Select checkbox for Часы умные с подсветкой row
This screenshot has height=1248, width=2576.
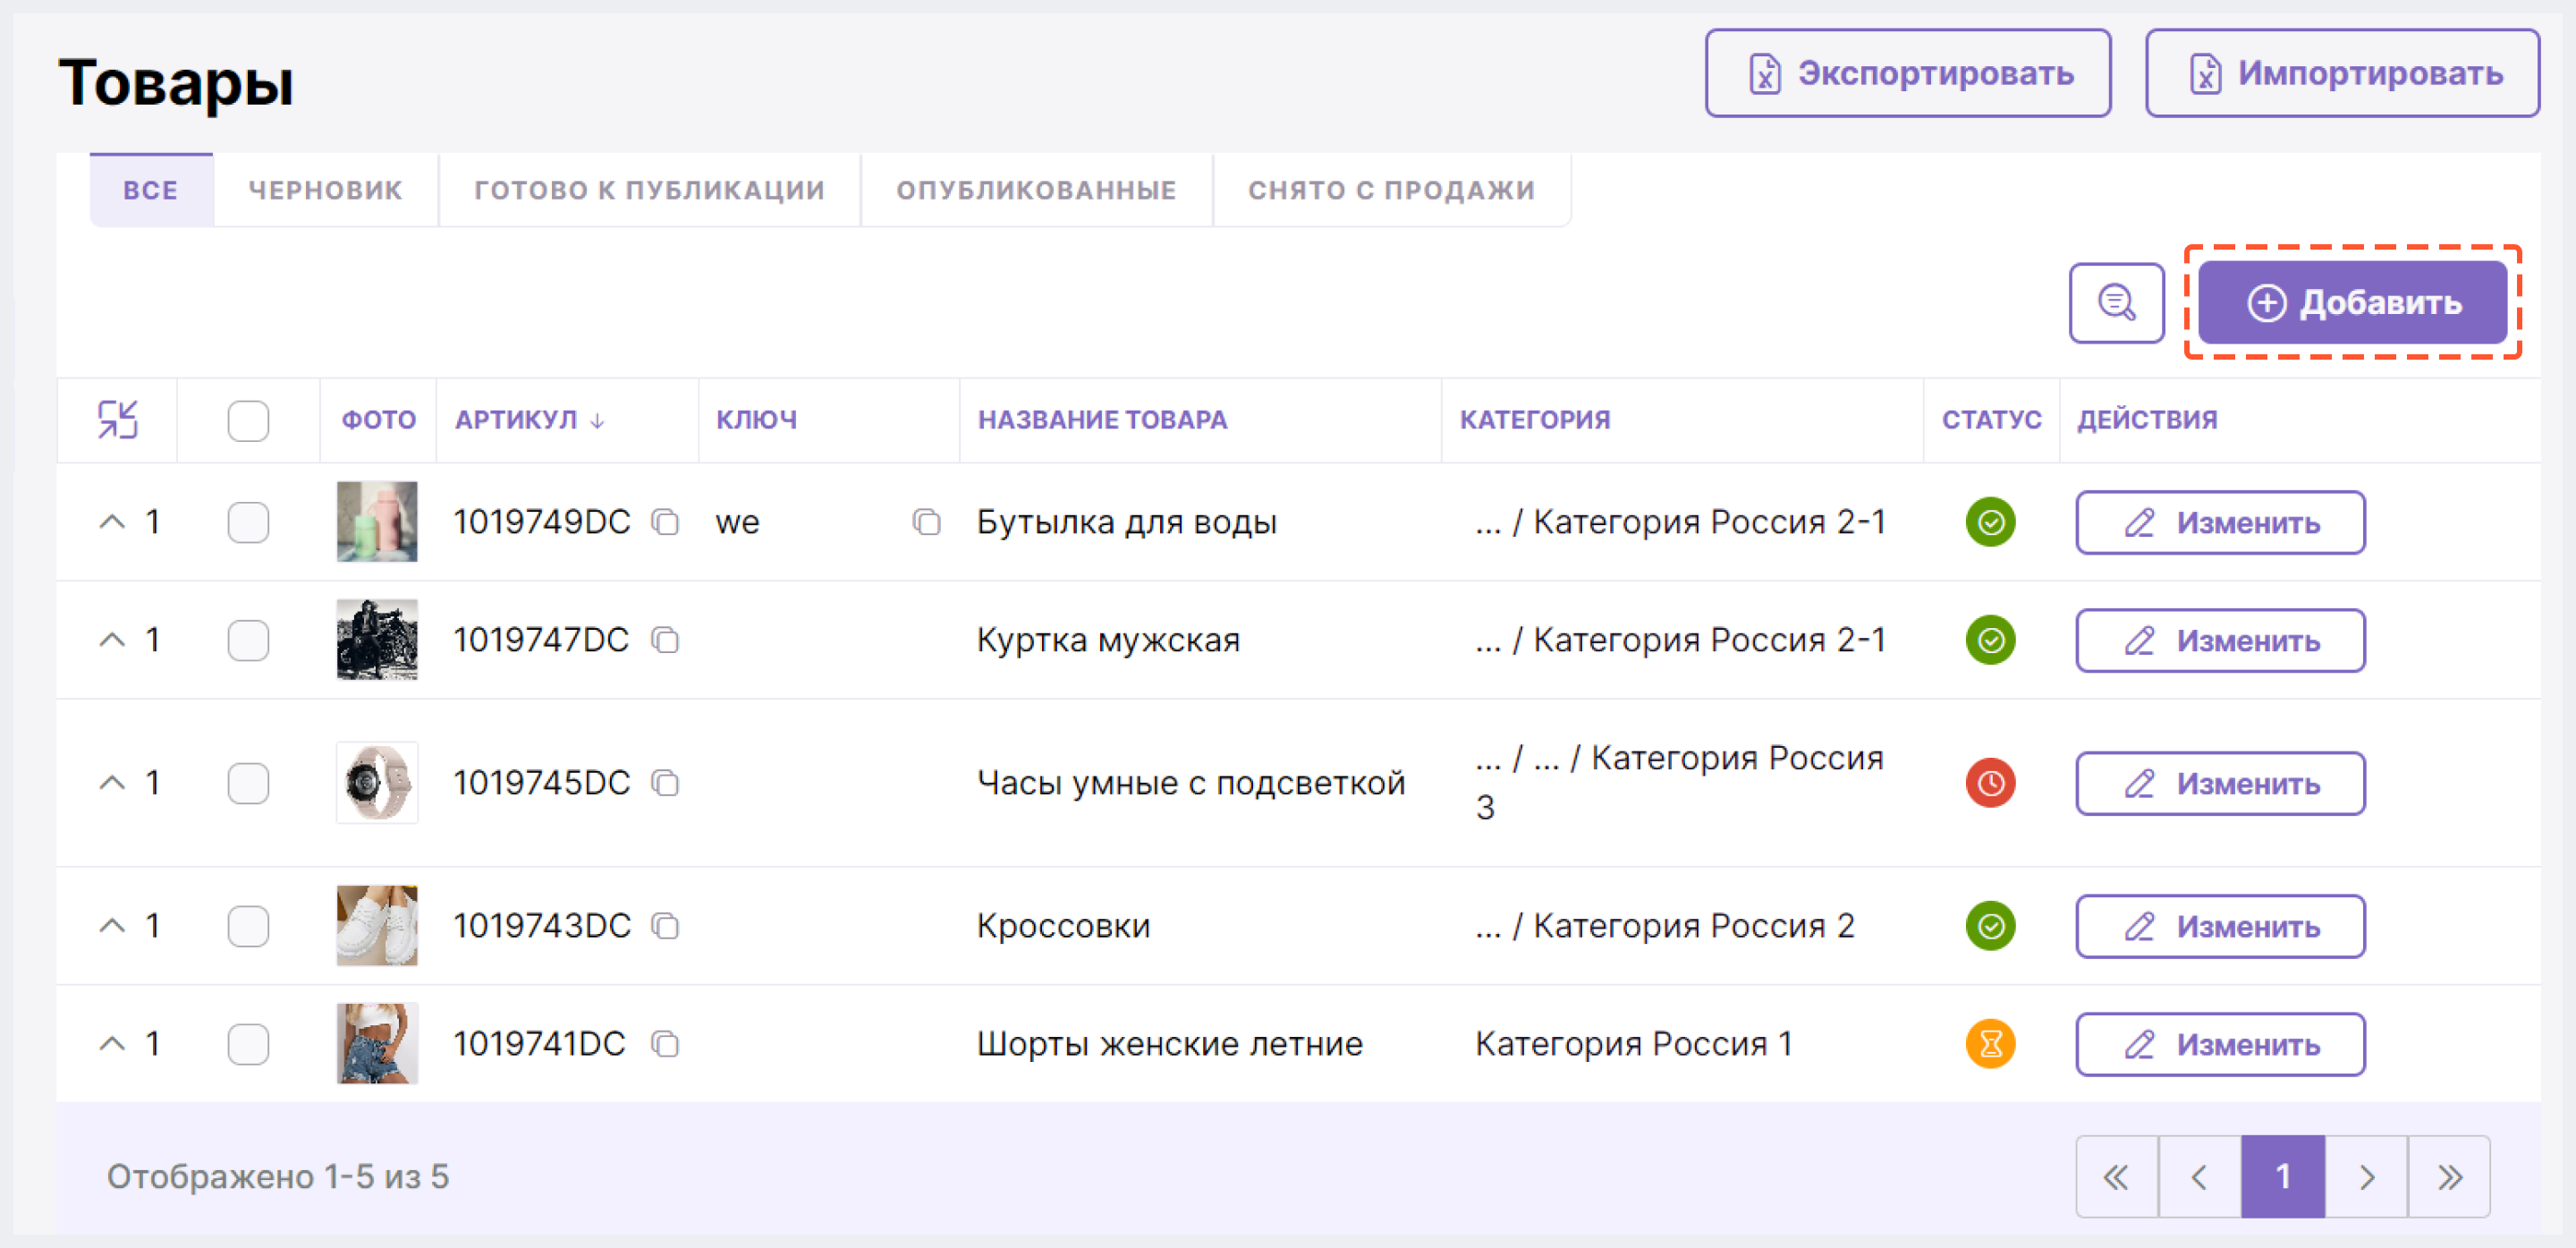(x=248, y=783)
